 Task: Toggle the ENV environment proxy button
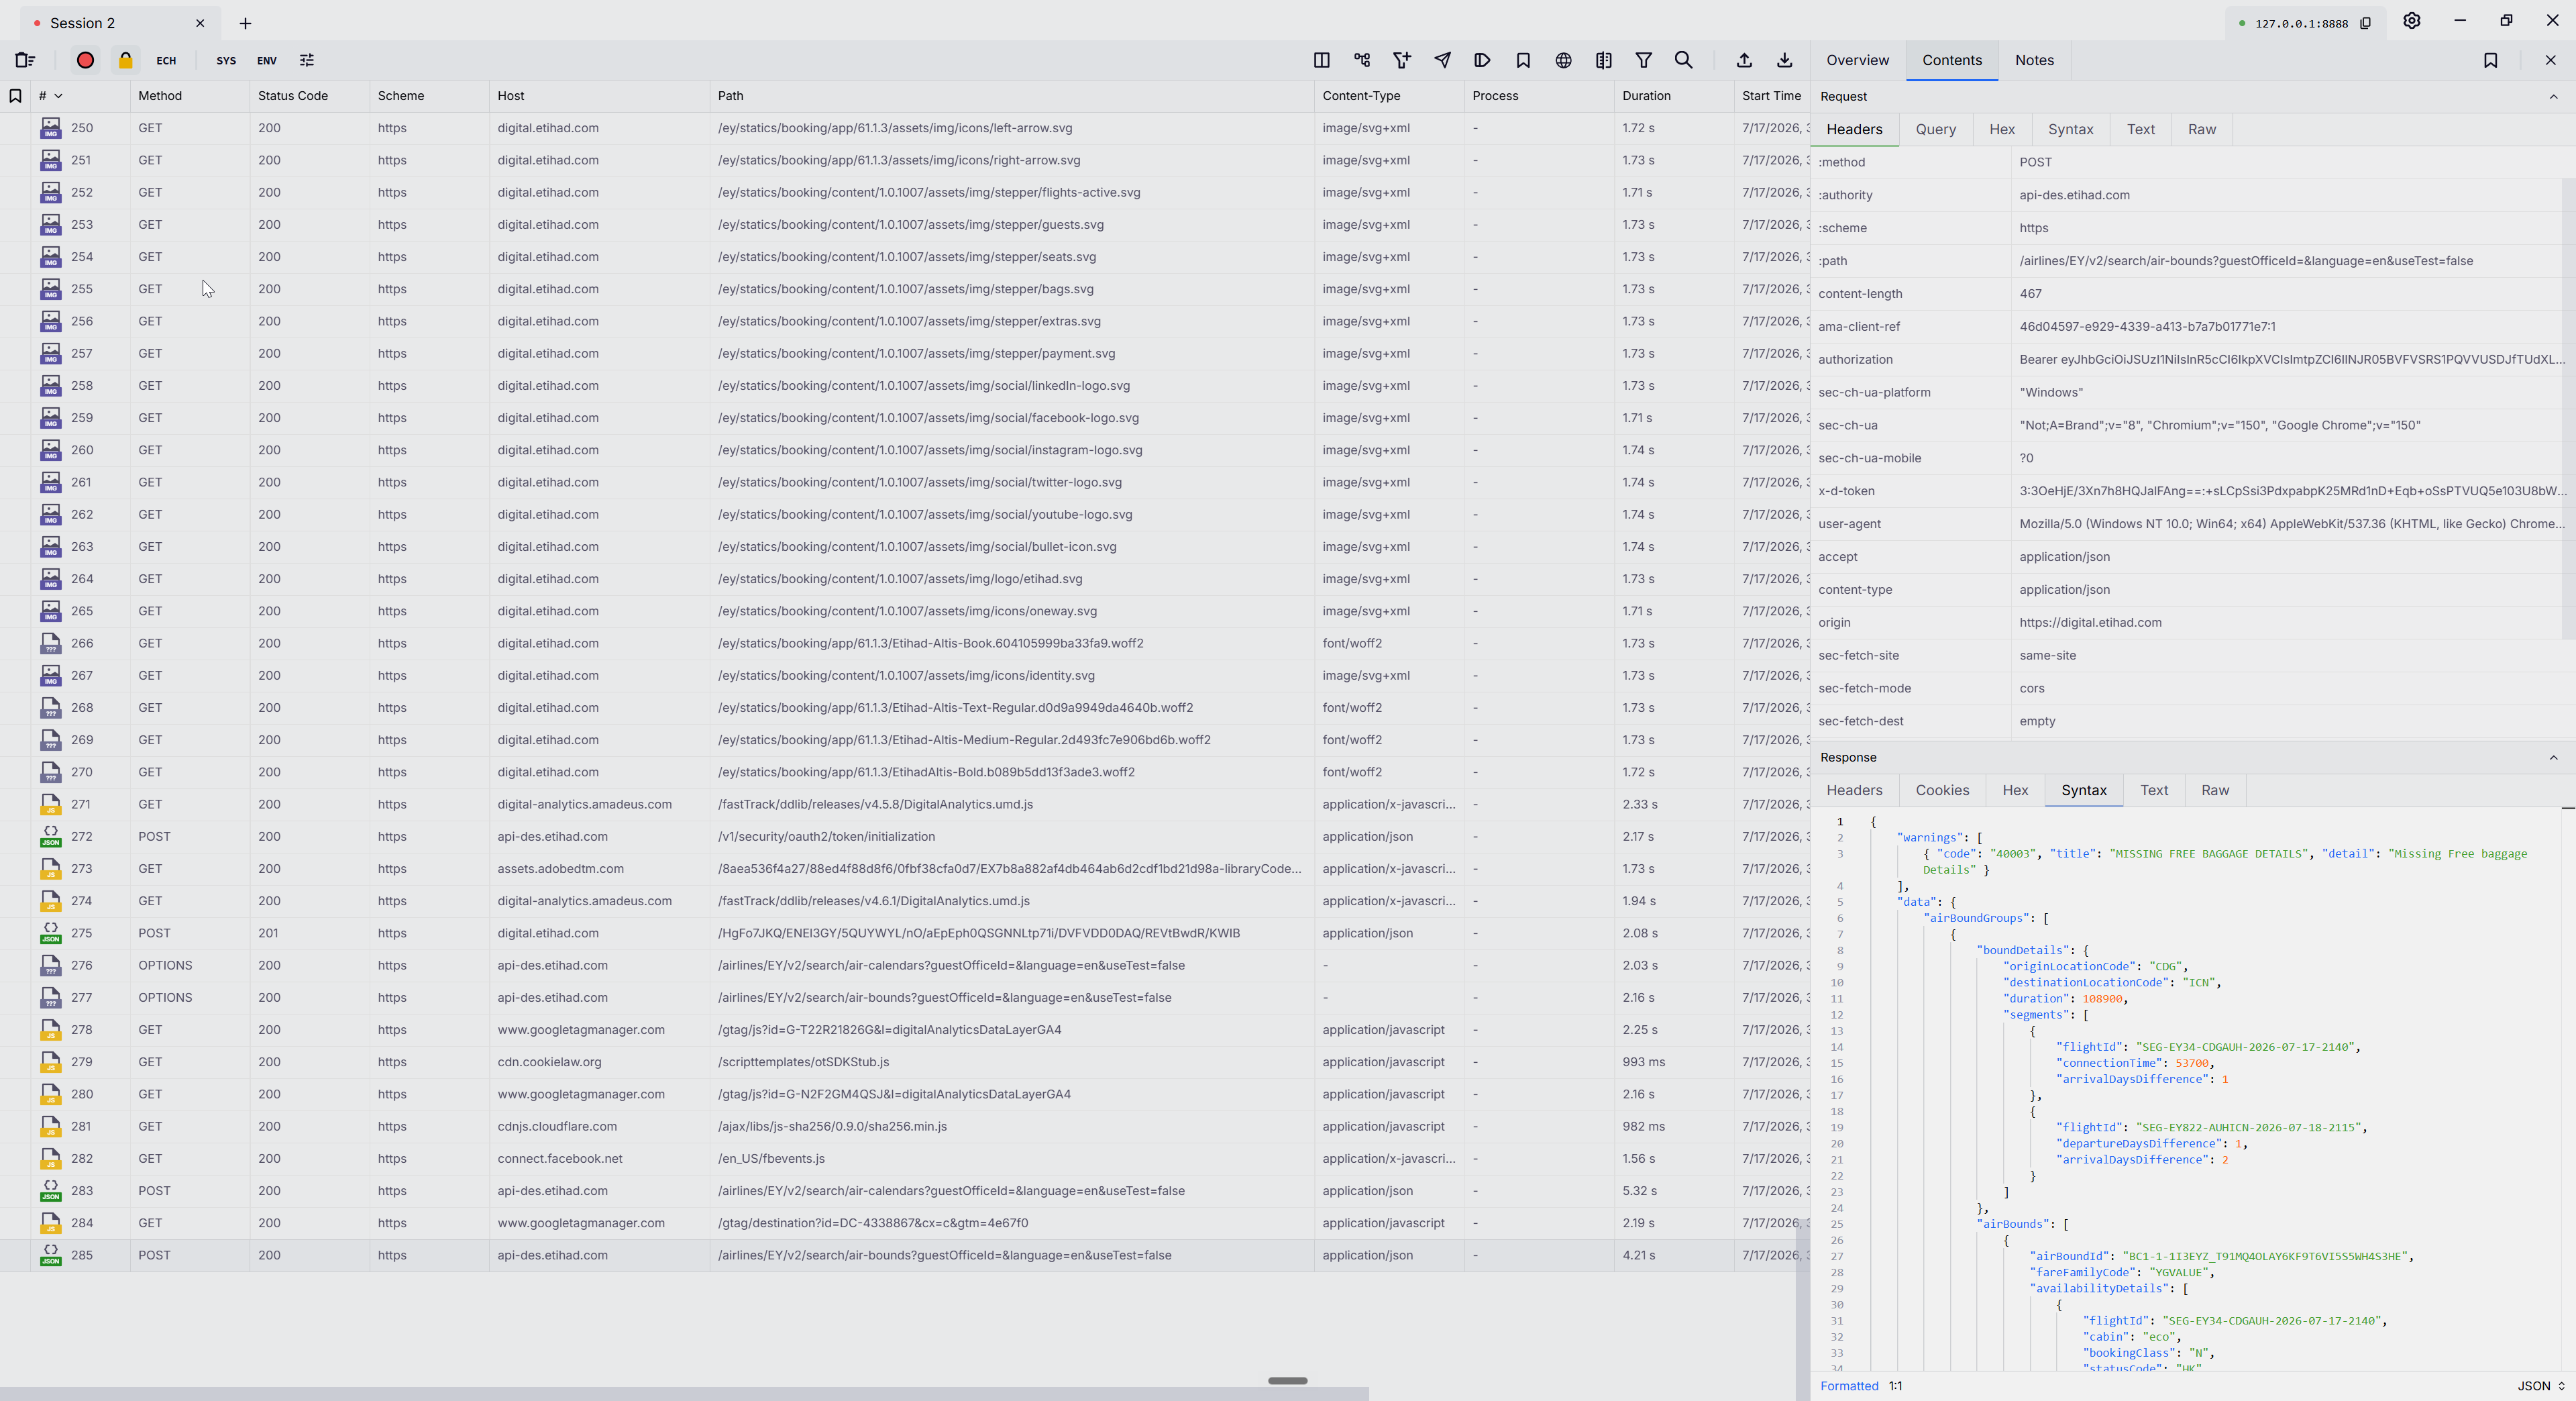pos(267,60)
